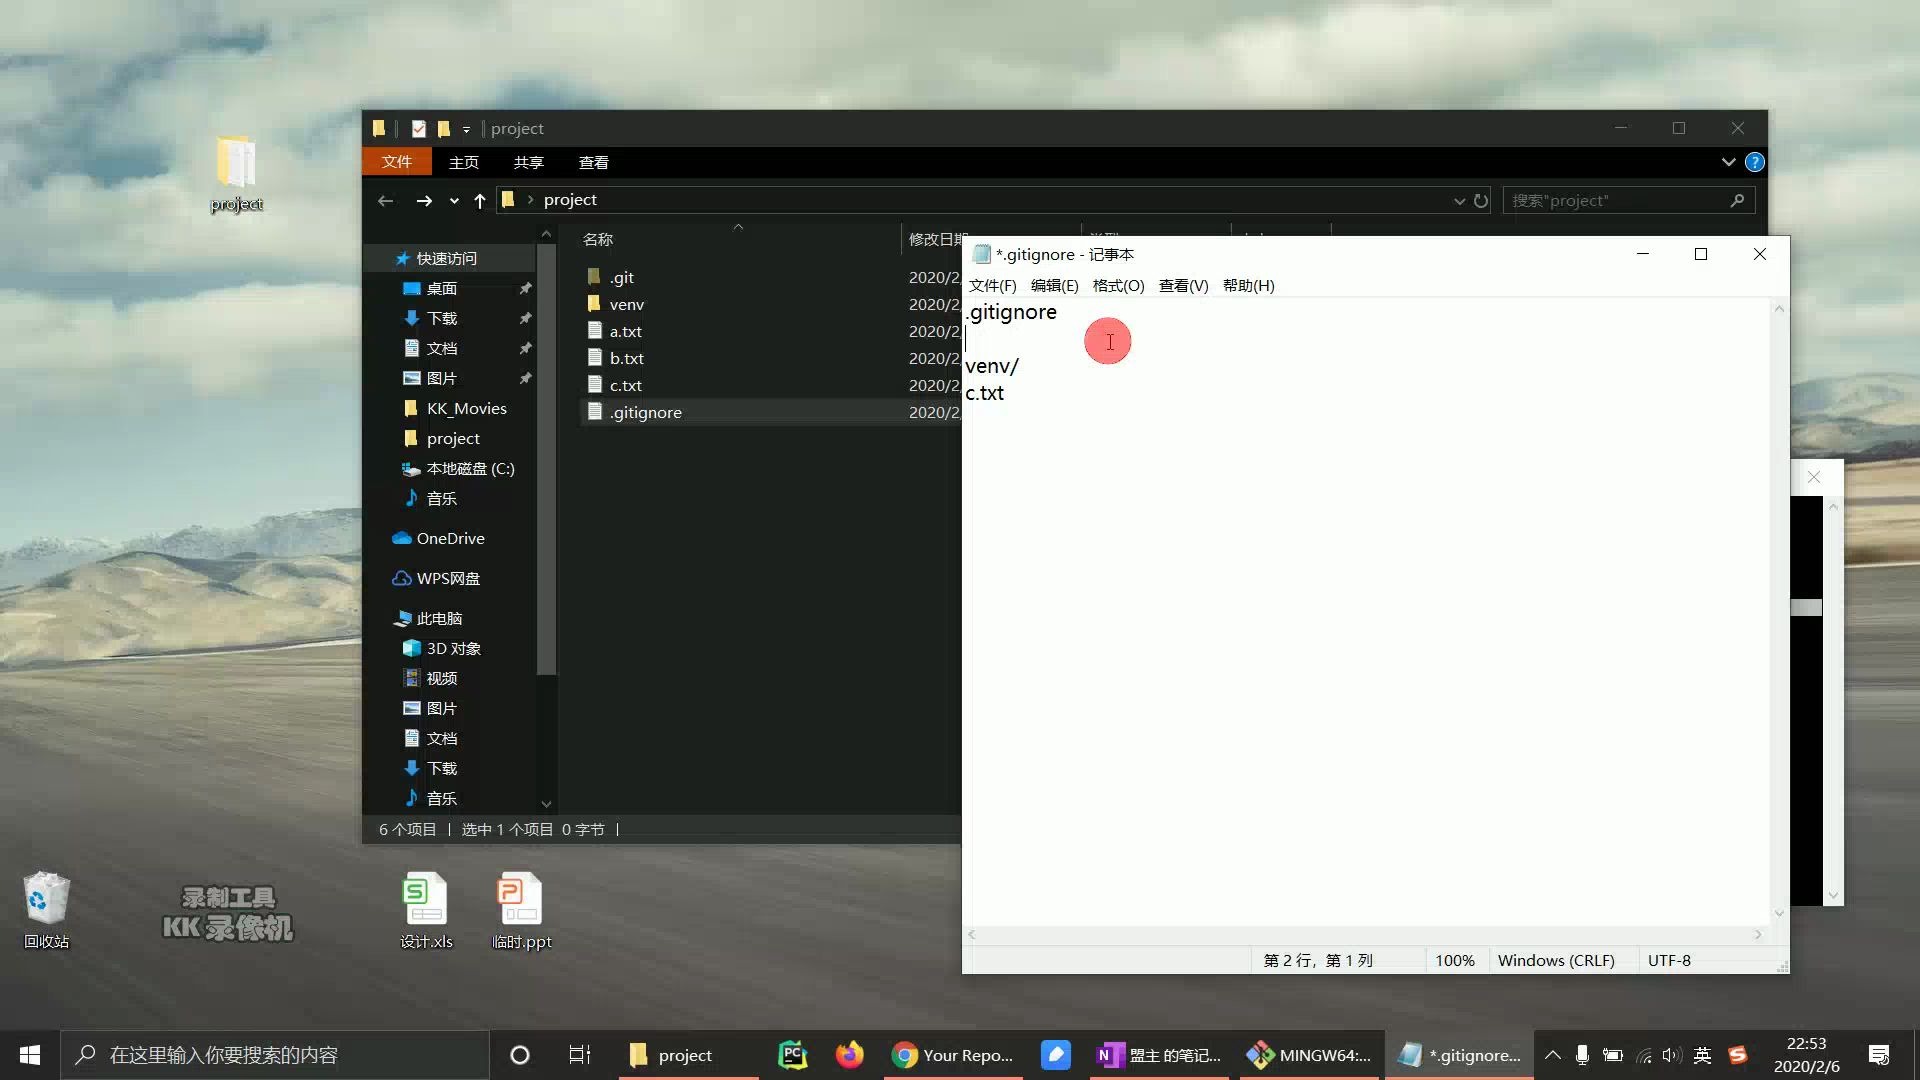Click the Explorer help question-mark icon
1920x1080 pixels.
(x=1754, y=162)
